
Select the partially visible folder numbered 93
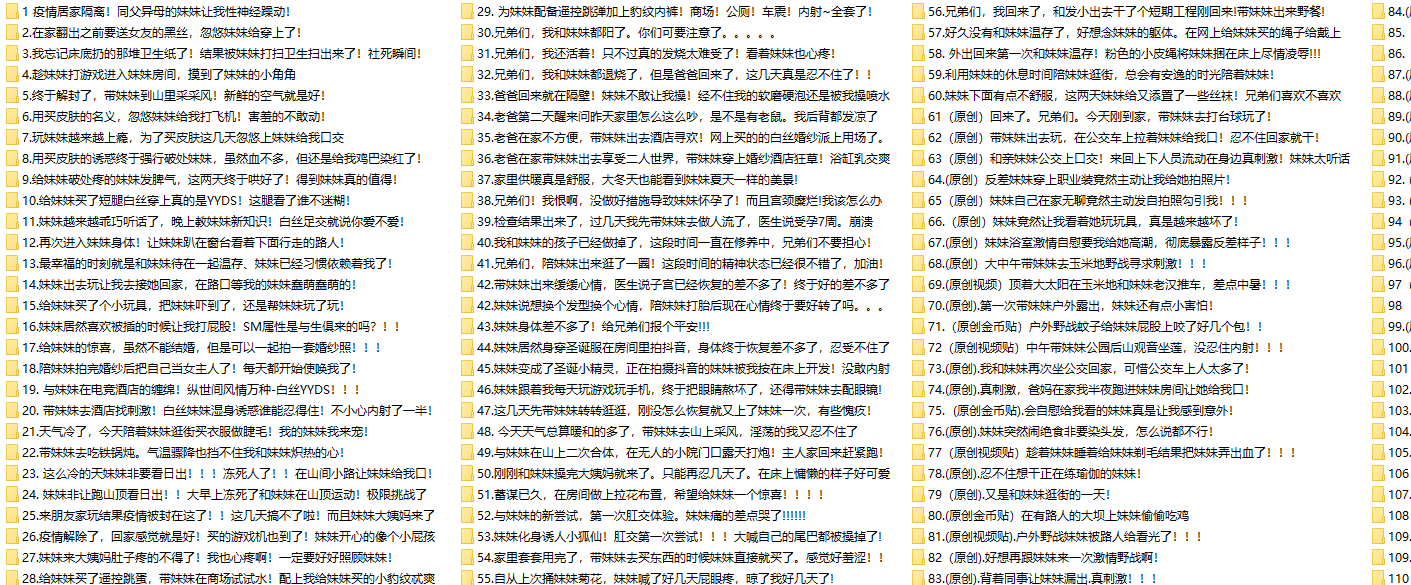1398,200
